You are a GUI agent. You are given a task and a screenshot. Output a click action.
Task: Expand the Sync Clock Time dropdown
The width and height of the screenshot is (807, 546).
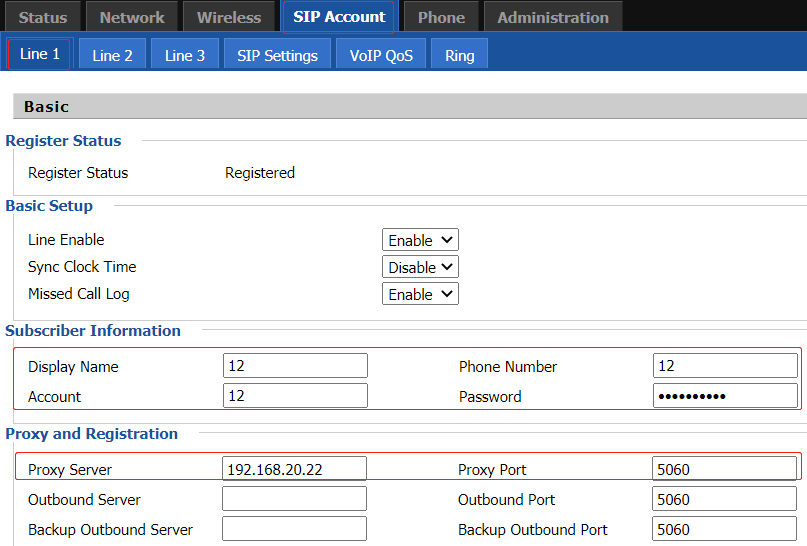pos(420,267)
